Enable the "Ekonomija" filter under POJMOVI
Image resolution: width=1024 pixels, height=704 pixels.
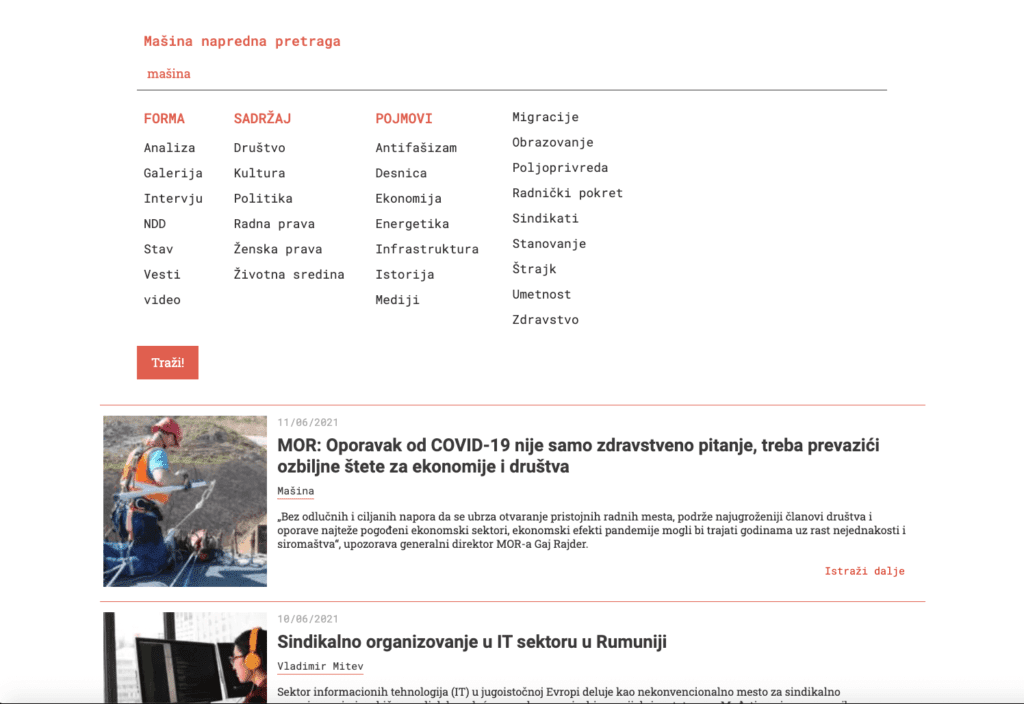[409, 198]
